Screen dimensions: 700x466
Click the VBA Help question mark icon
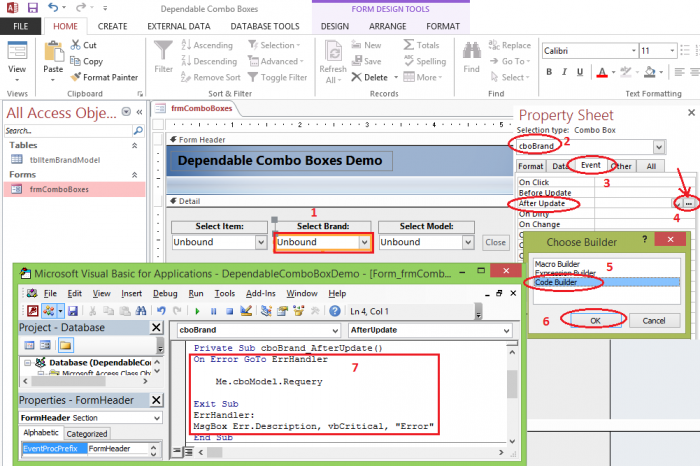coord(335,311)
